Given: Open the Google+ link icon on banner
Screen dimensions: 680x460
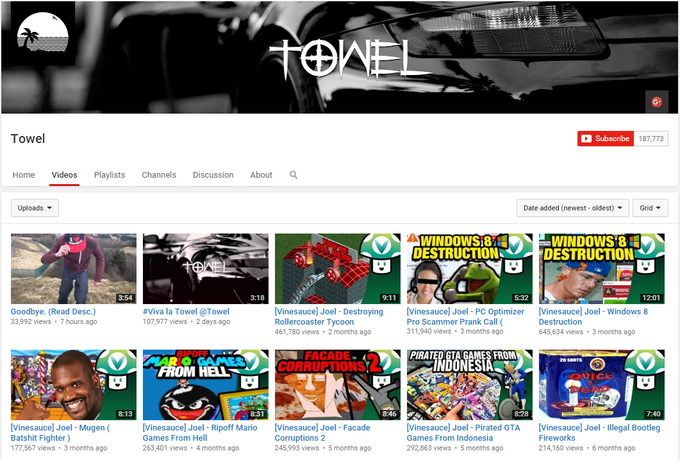Looking at the screenshot, I should tap(657, 102).
